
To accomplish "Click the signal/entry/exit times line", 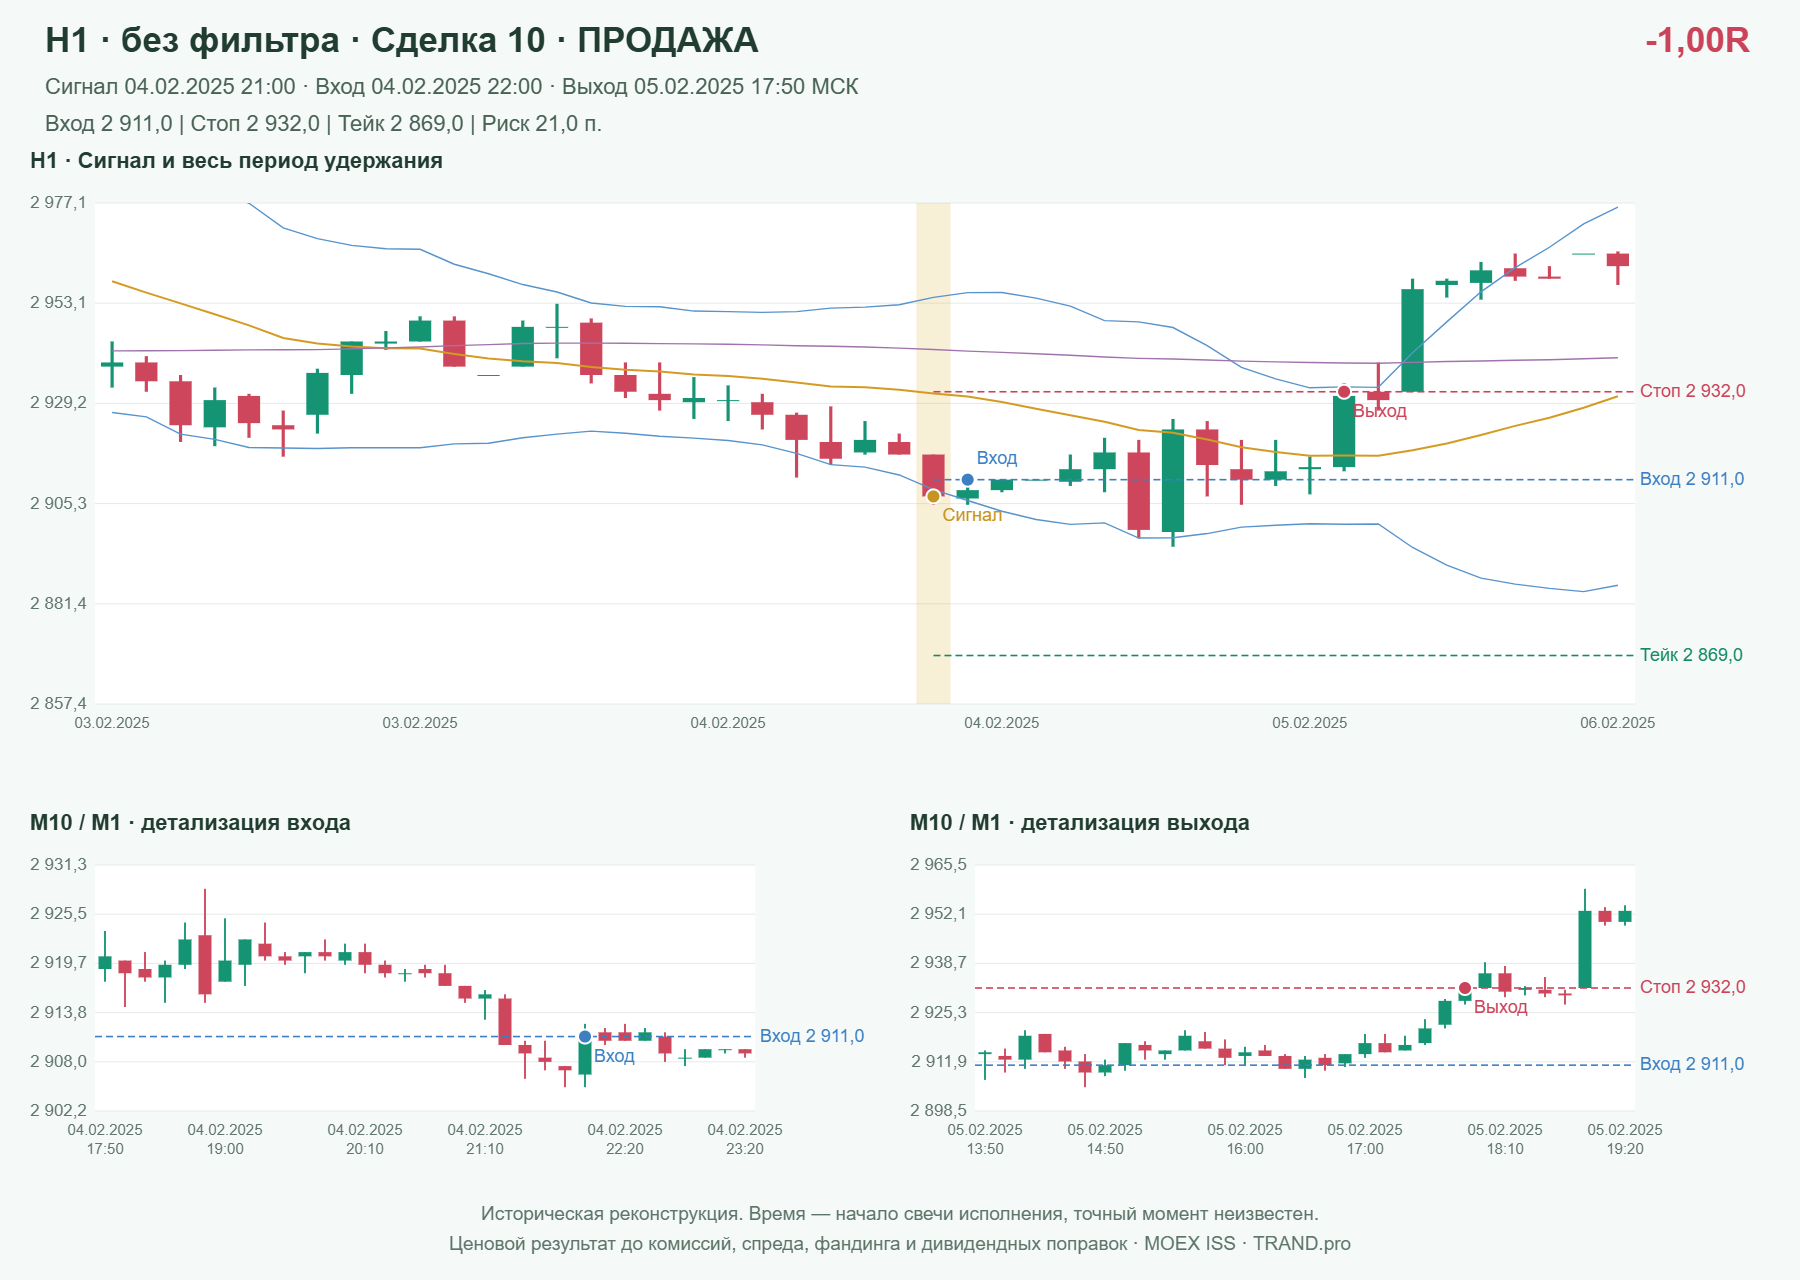I will [452, 87].
